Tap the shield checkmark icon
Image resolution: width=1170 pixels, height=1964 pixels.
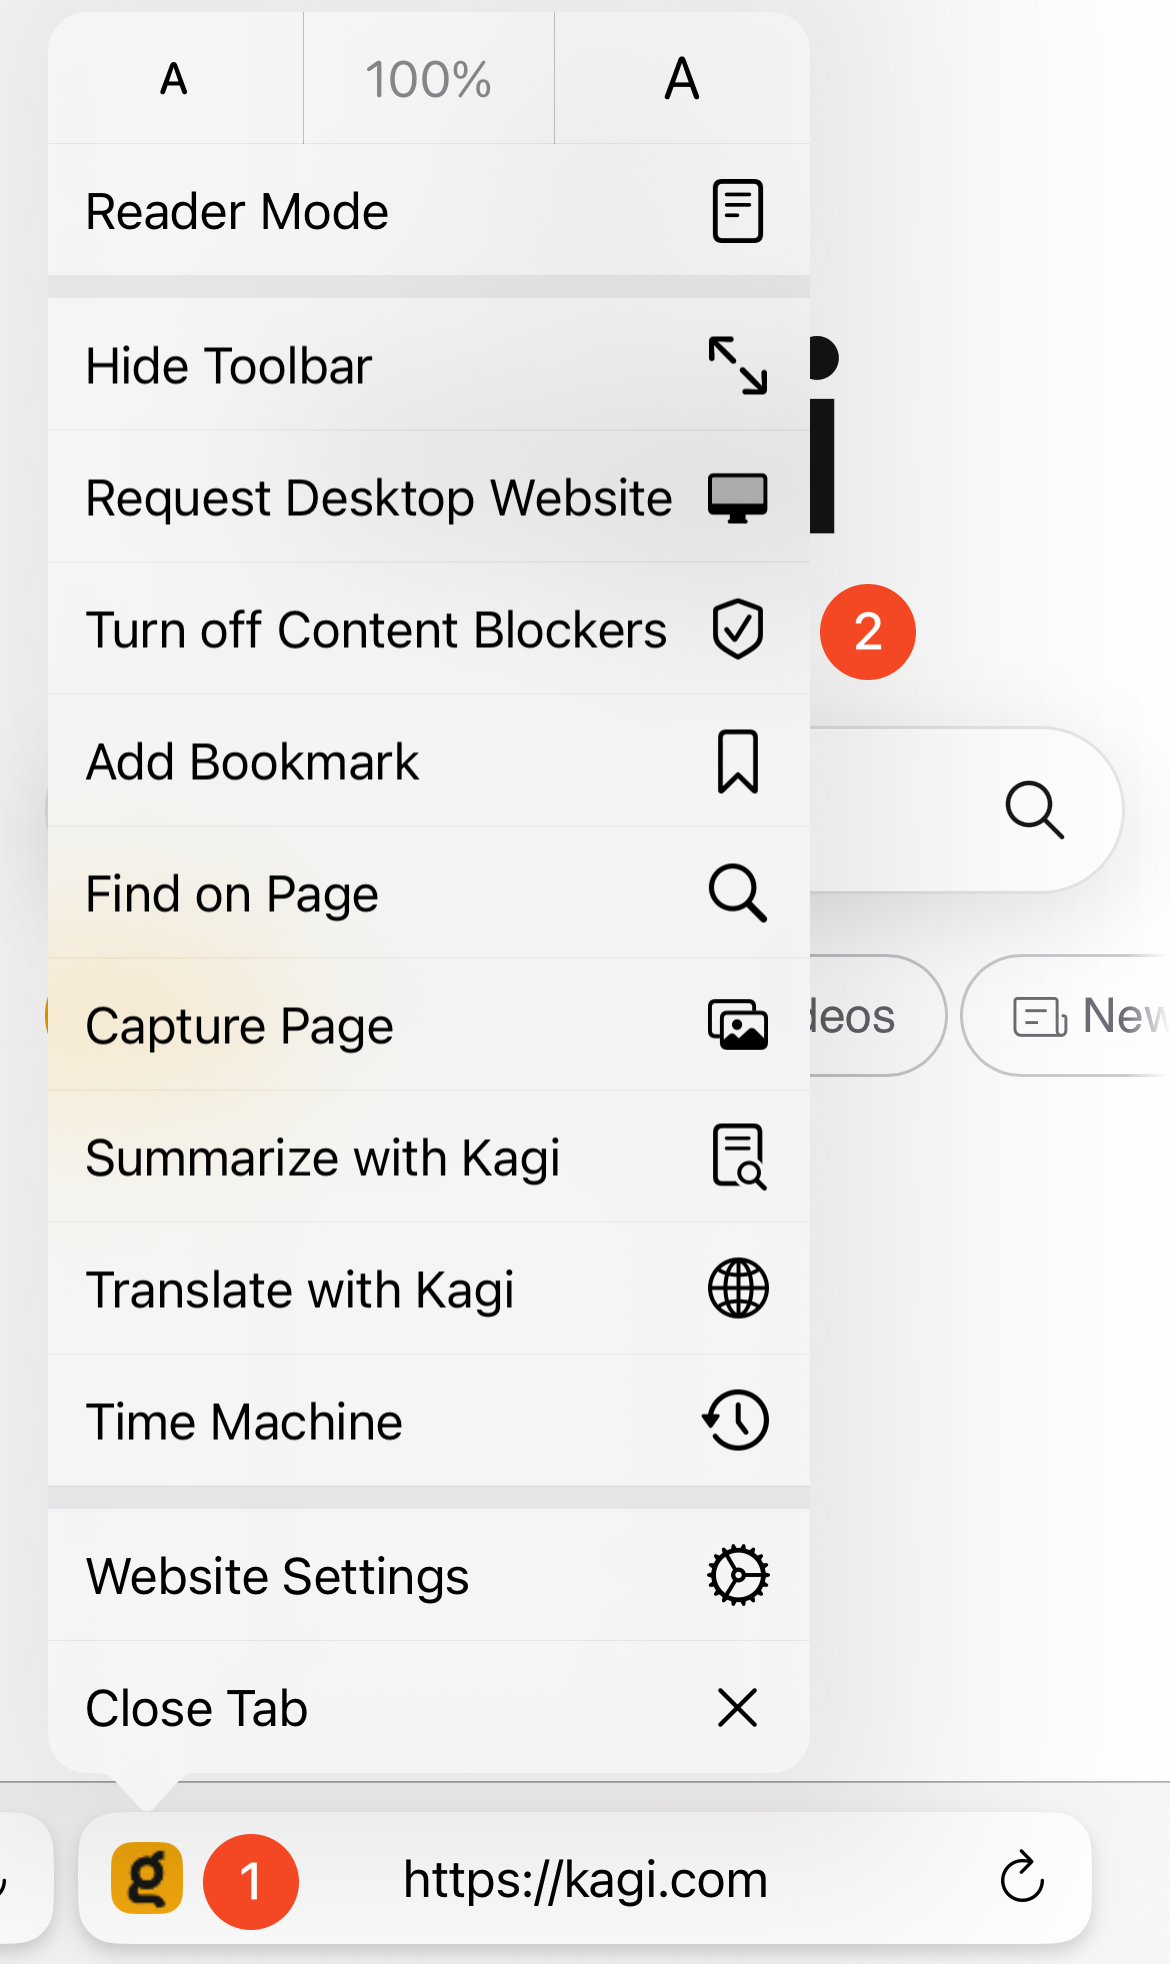[738, 629]
